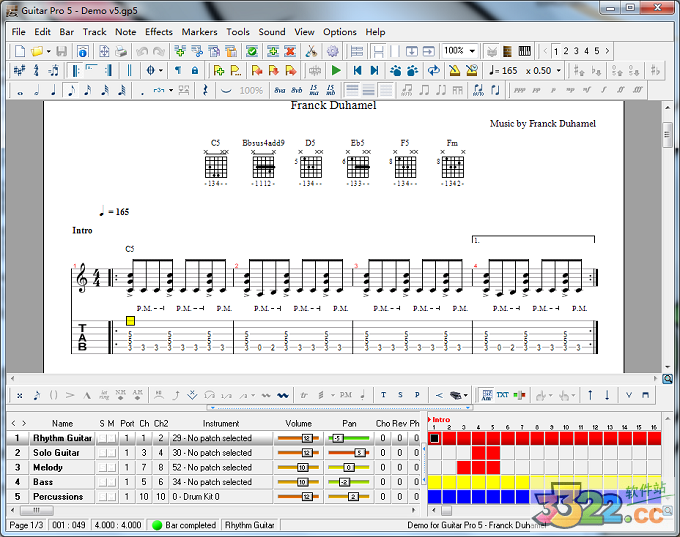Screen dimensions: 680x537
Task: Click the move track up arrow icon
Action: coord(590,395)
